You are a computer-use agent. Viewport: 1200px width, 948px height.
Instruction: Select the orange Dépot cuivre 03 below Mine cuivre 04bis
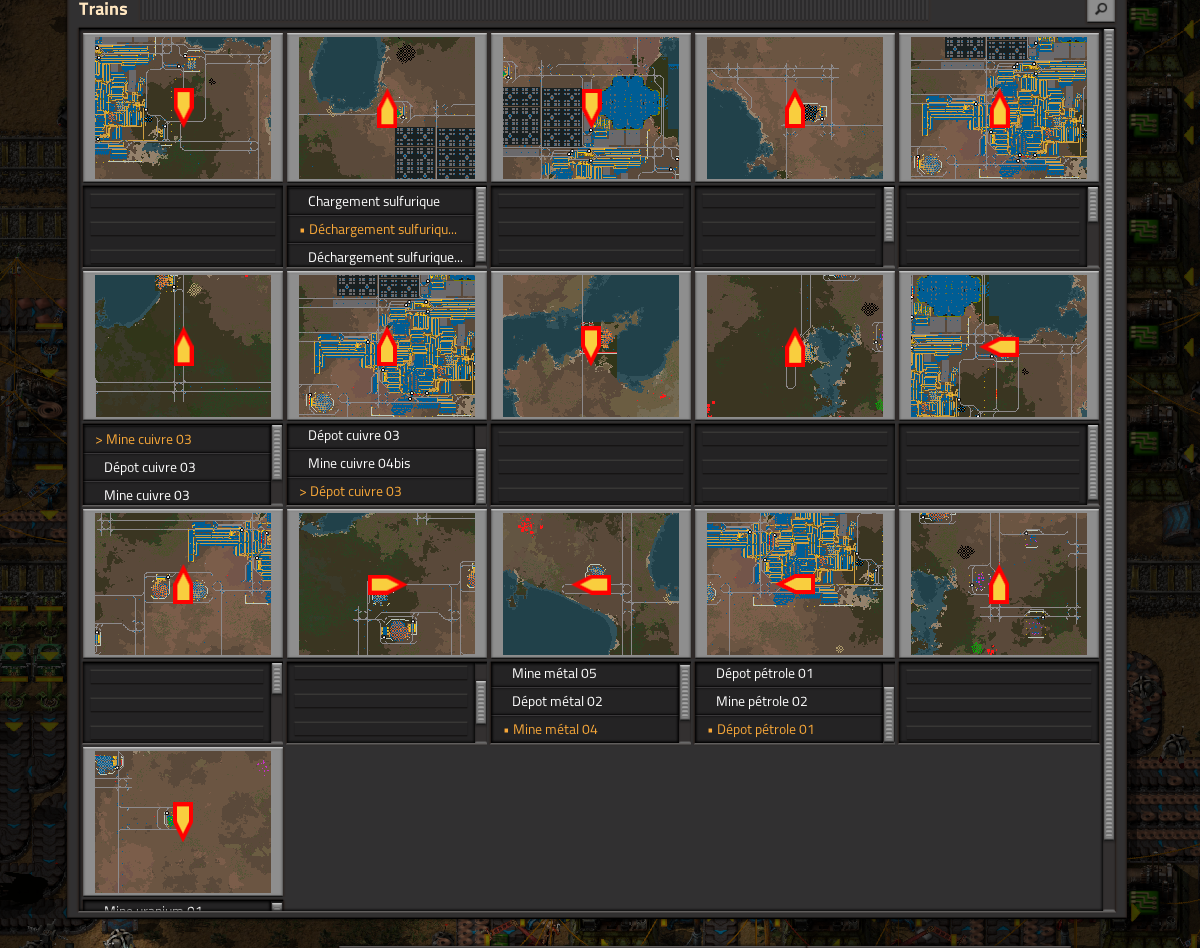click(x=381, y=491)
